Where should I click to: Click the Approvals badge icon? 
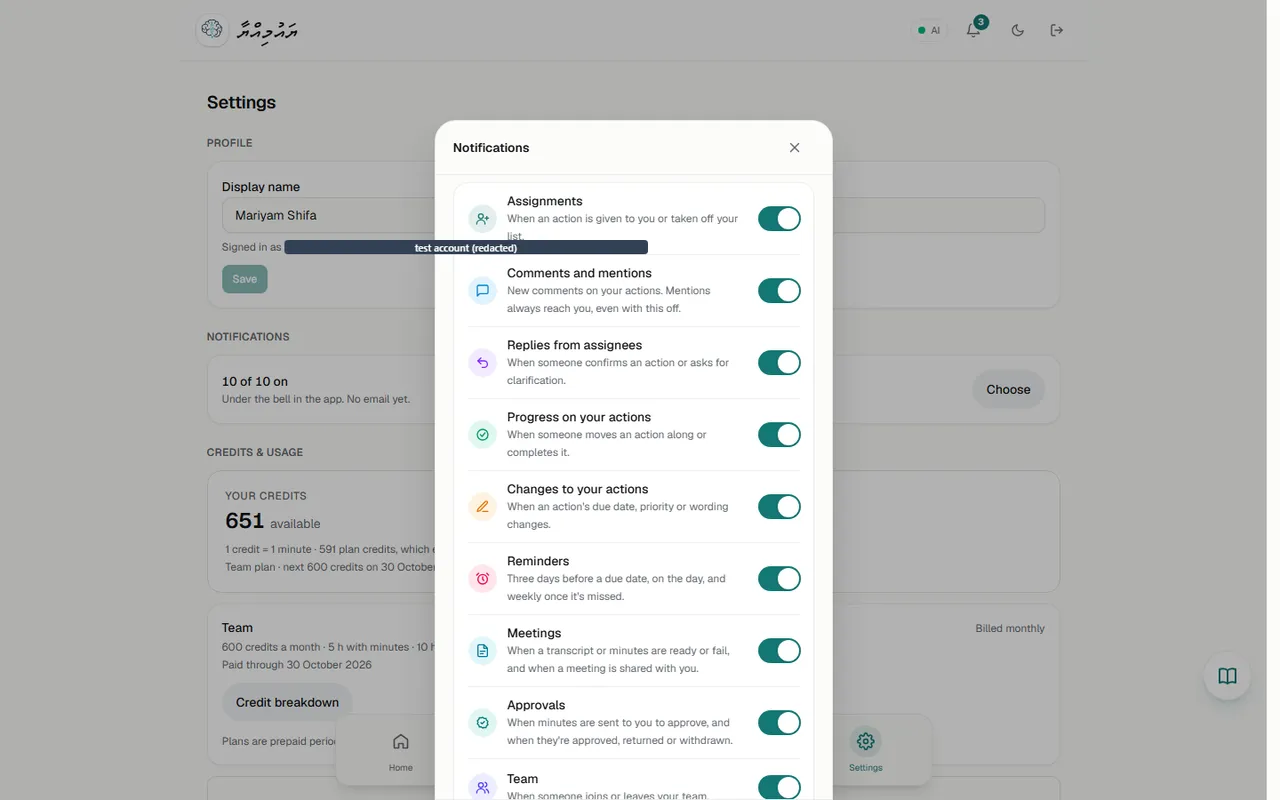483,723
